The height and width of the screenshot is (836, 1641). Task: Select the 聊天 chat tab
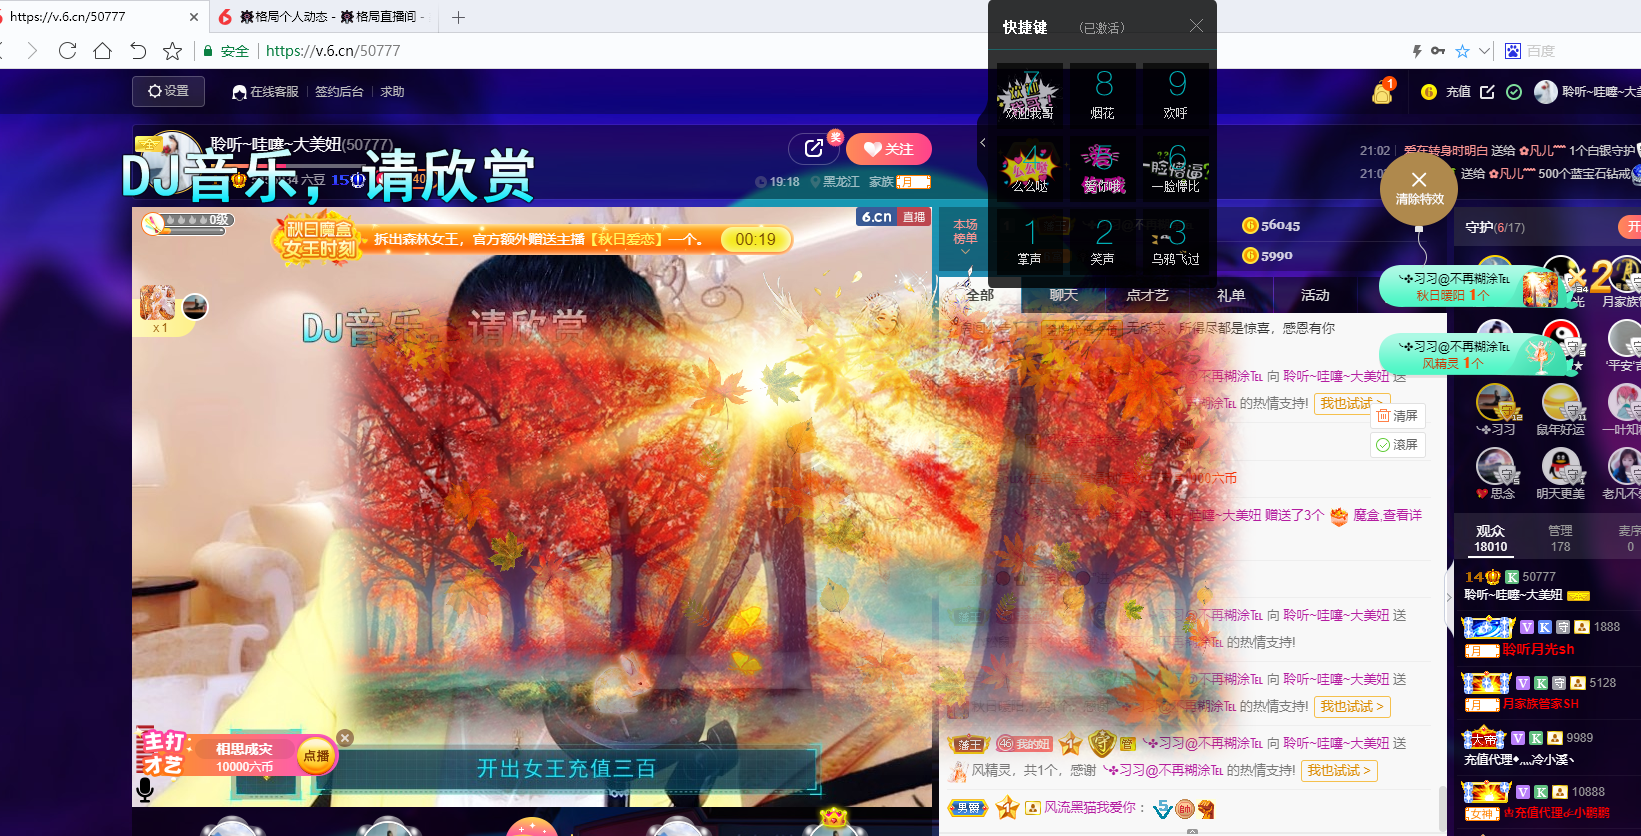pos(1064,295)
